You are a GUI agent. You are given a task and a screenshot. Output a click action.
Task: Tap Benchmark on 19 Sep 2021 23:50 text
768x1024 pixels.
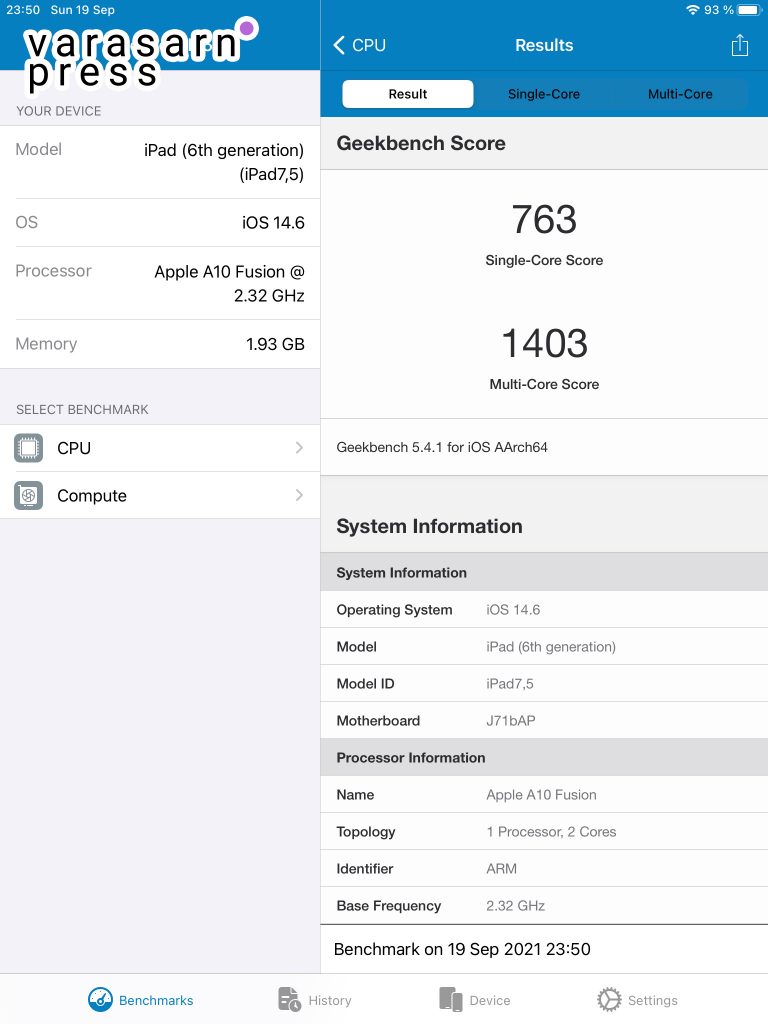tap(462, 949)
